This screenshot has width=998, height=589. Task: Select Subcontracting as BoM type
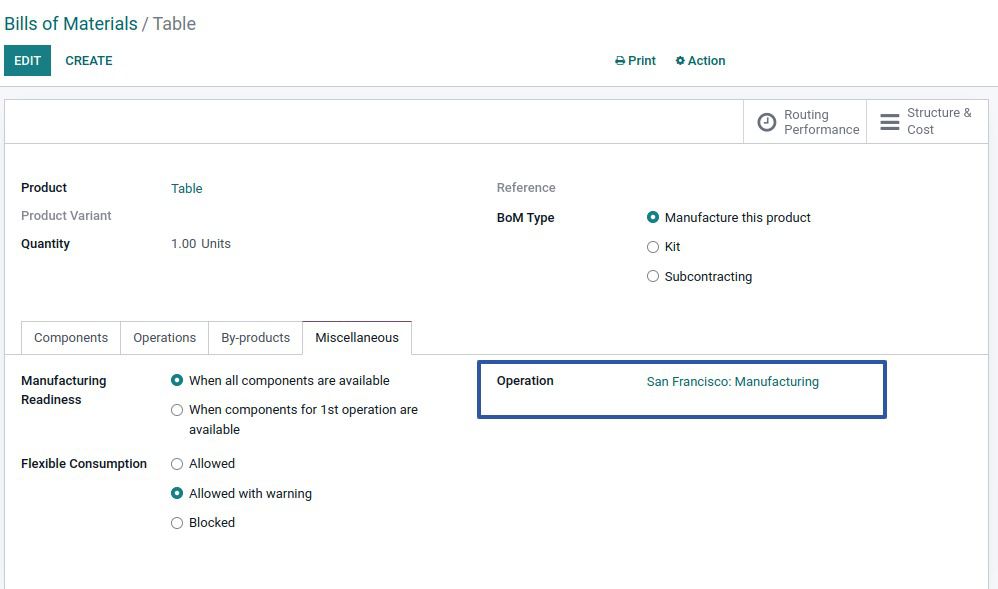point(653,277)
